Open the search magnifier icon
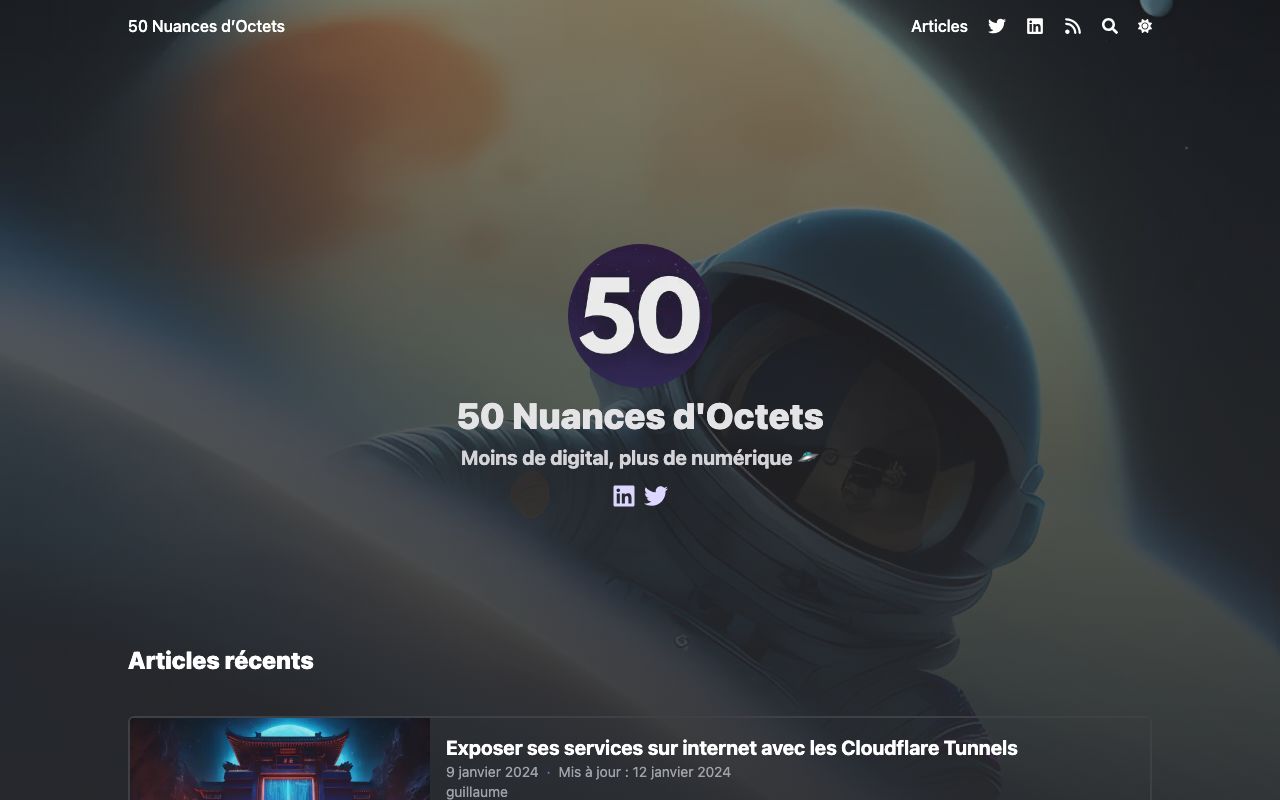Screen dimensions: 1280x800 click(x=1110, y=27)
